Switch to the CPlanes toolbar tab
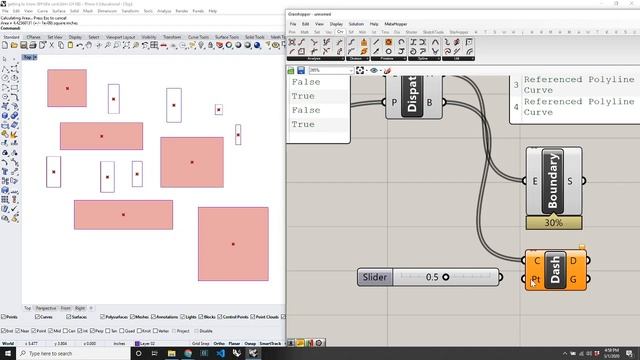 [33, 37]
